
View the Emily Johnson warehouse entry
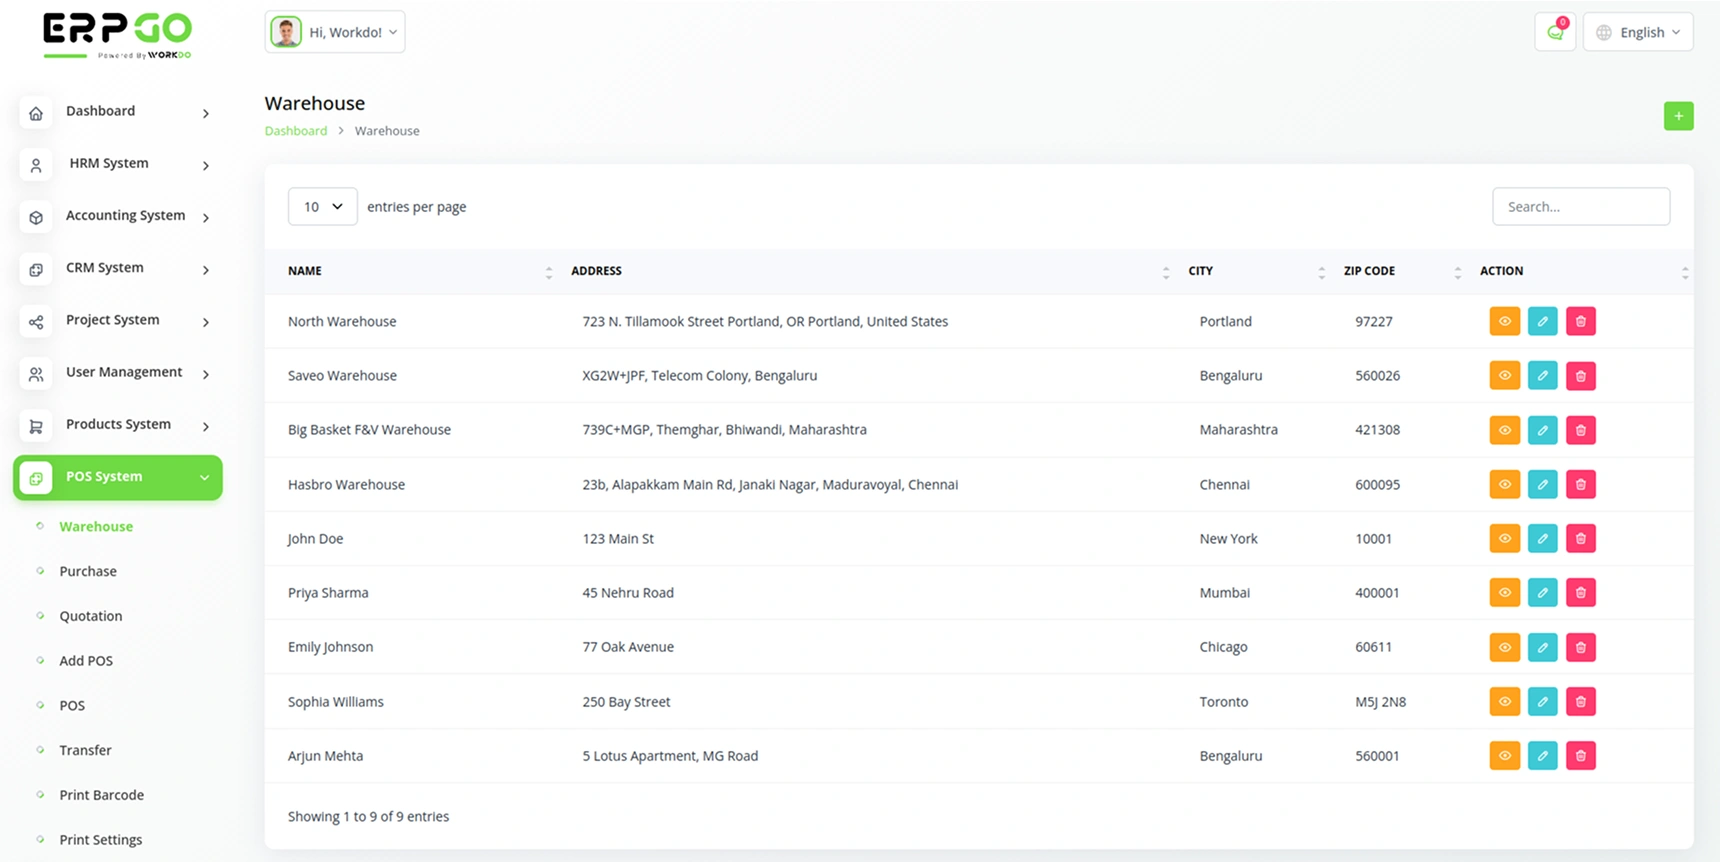coord(1504,647)
